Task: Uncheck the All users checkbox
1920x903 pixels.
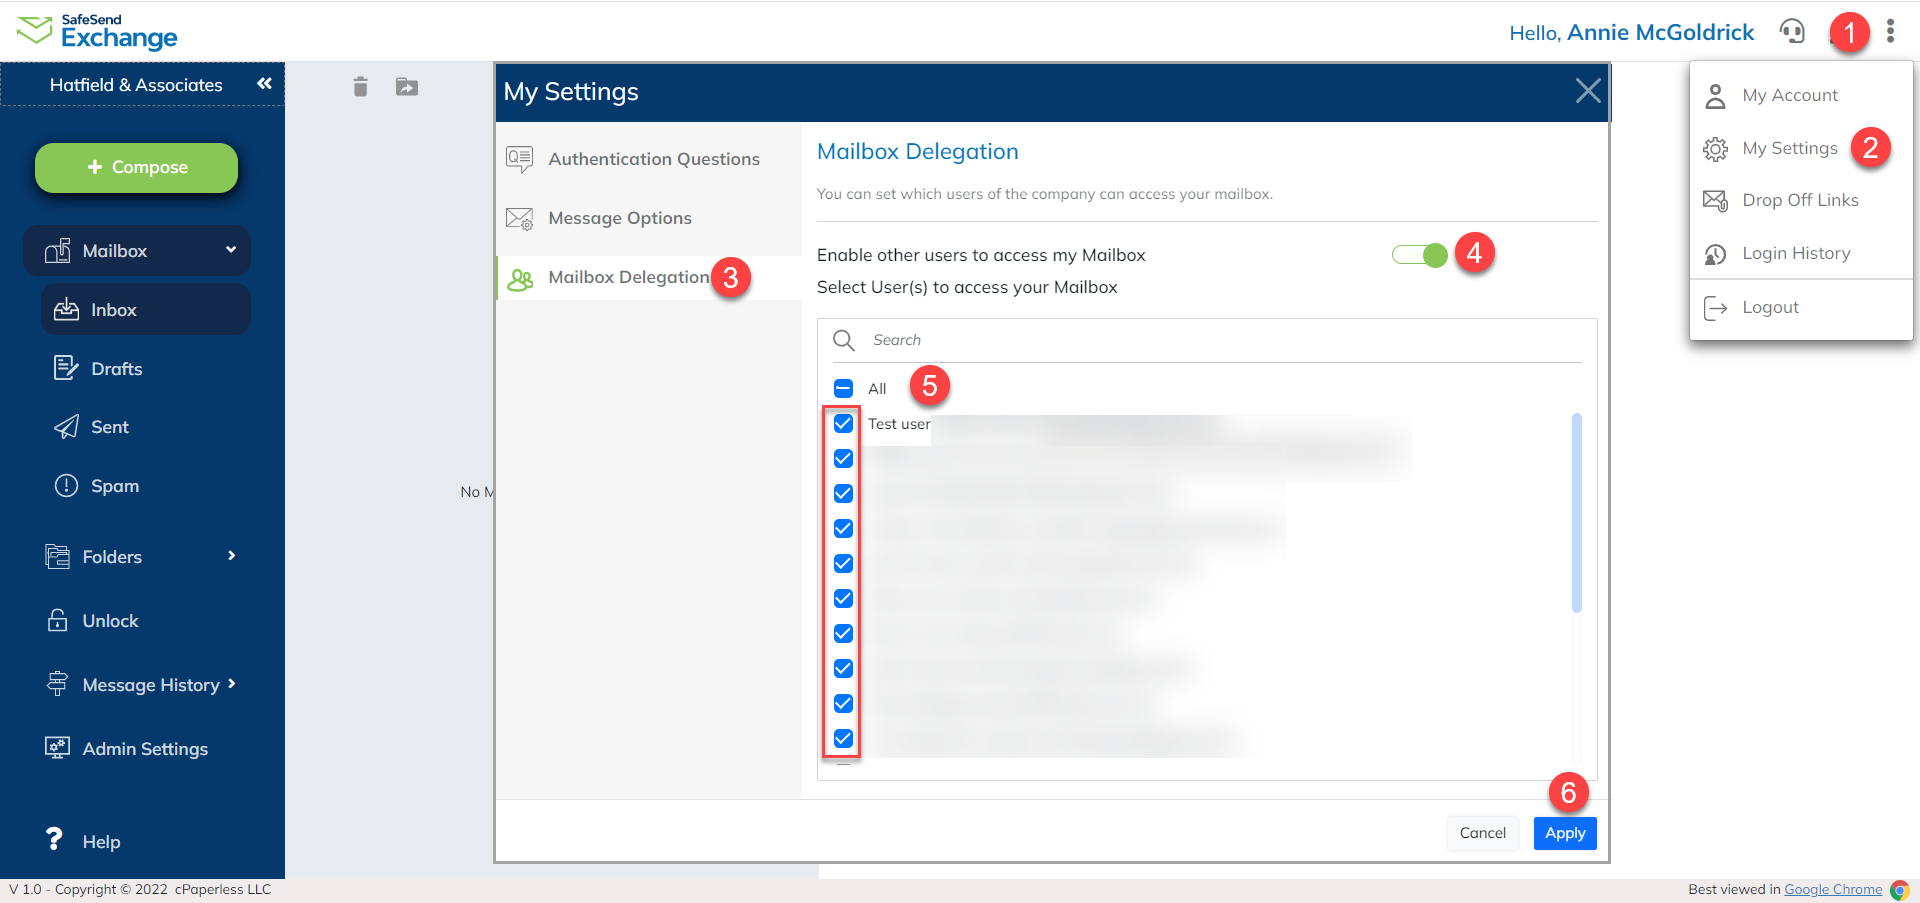Action: pos(843,387)
